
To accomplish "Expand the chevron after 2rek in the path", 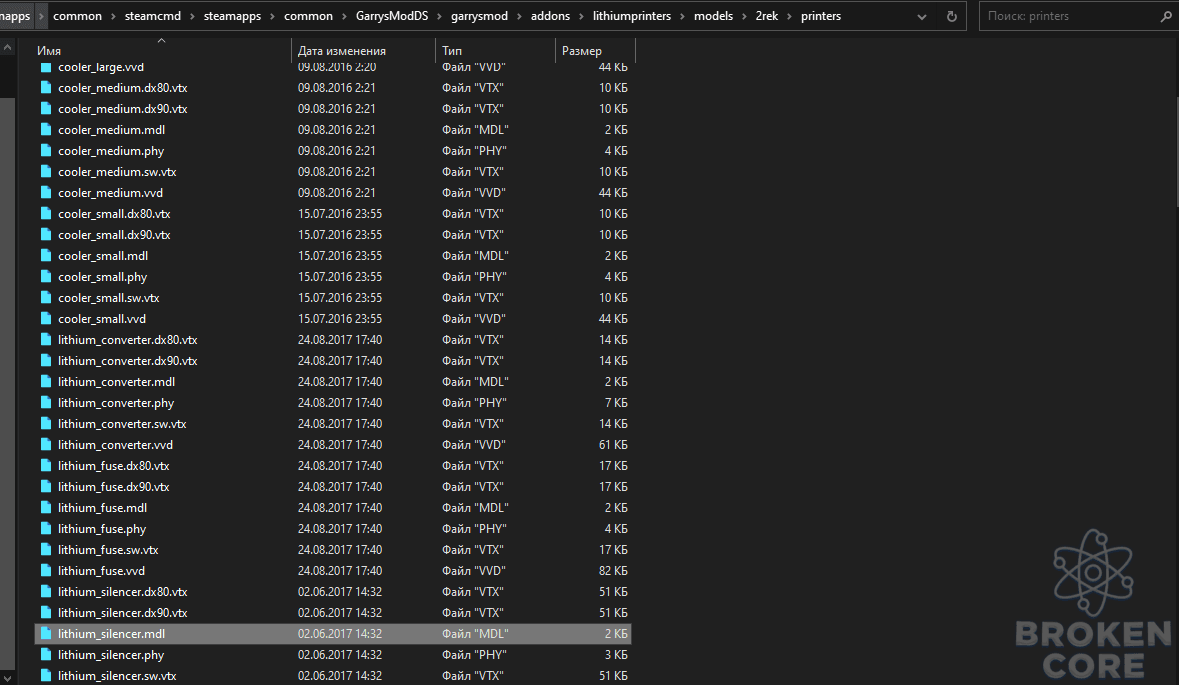I will click(790, 16).
